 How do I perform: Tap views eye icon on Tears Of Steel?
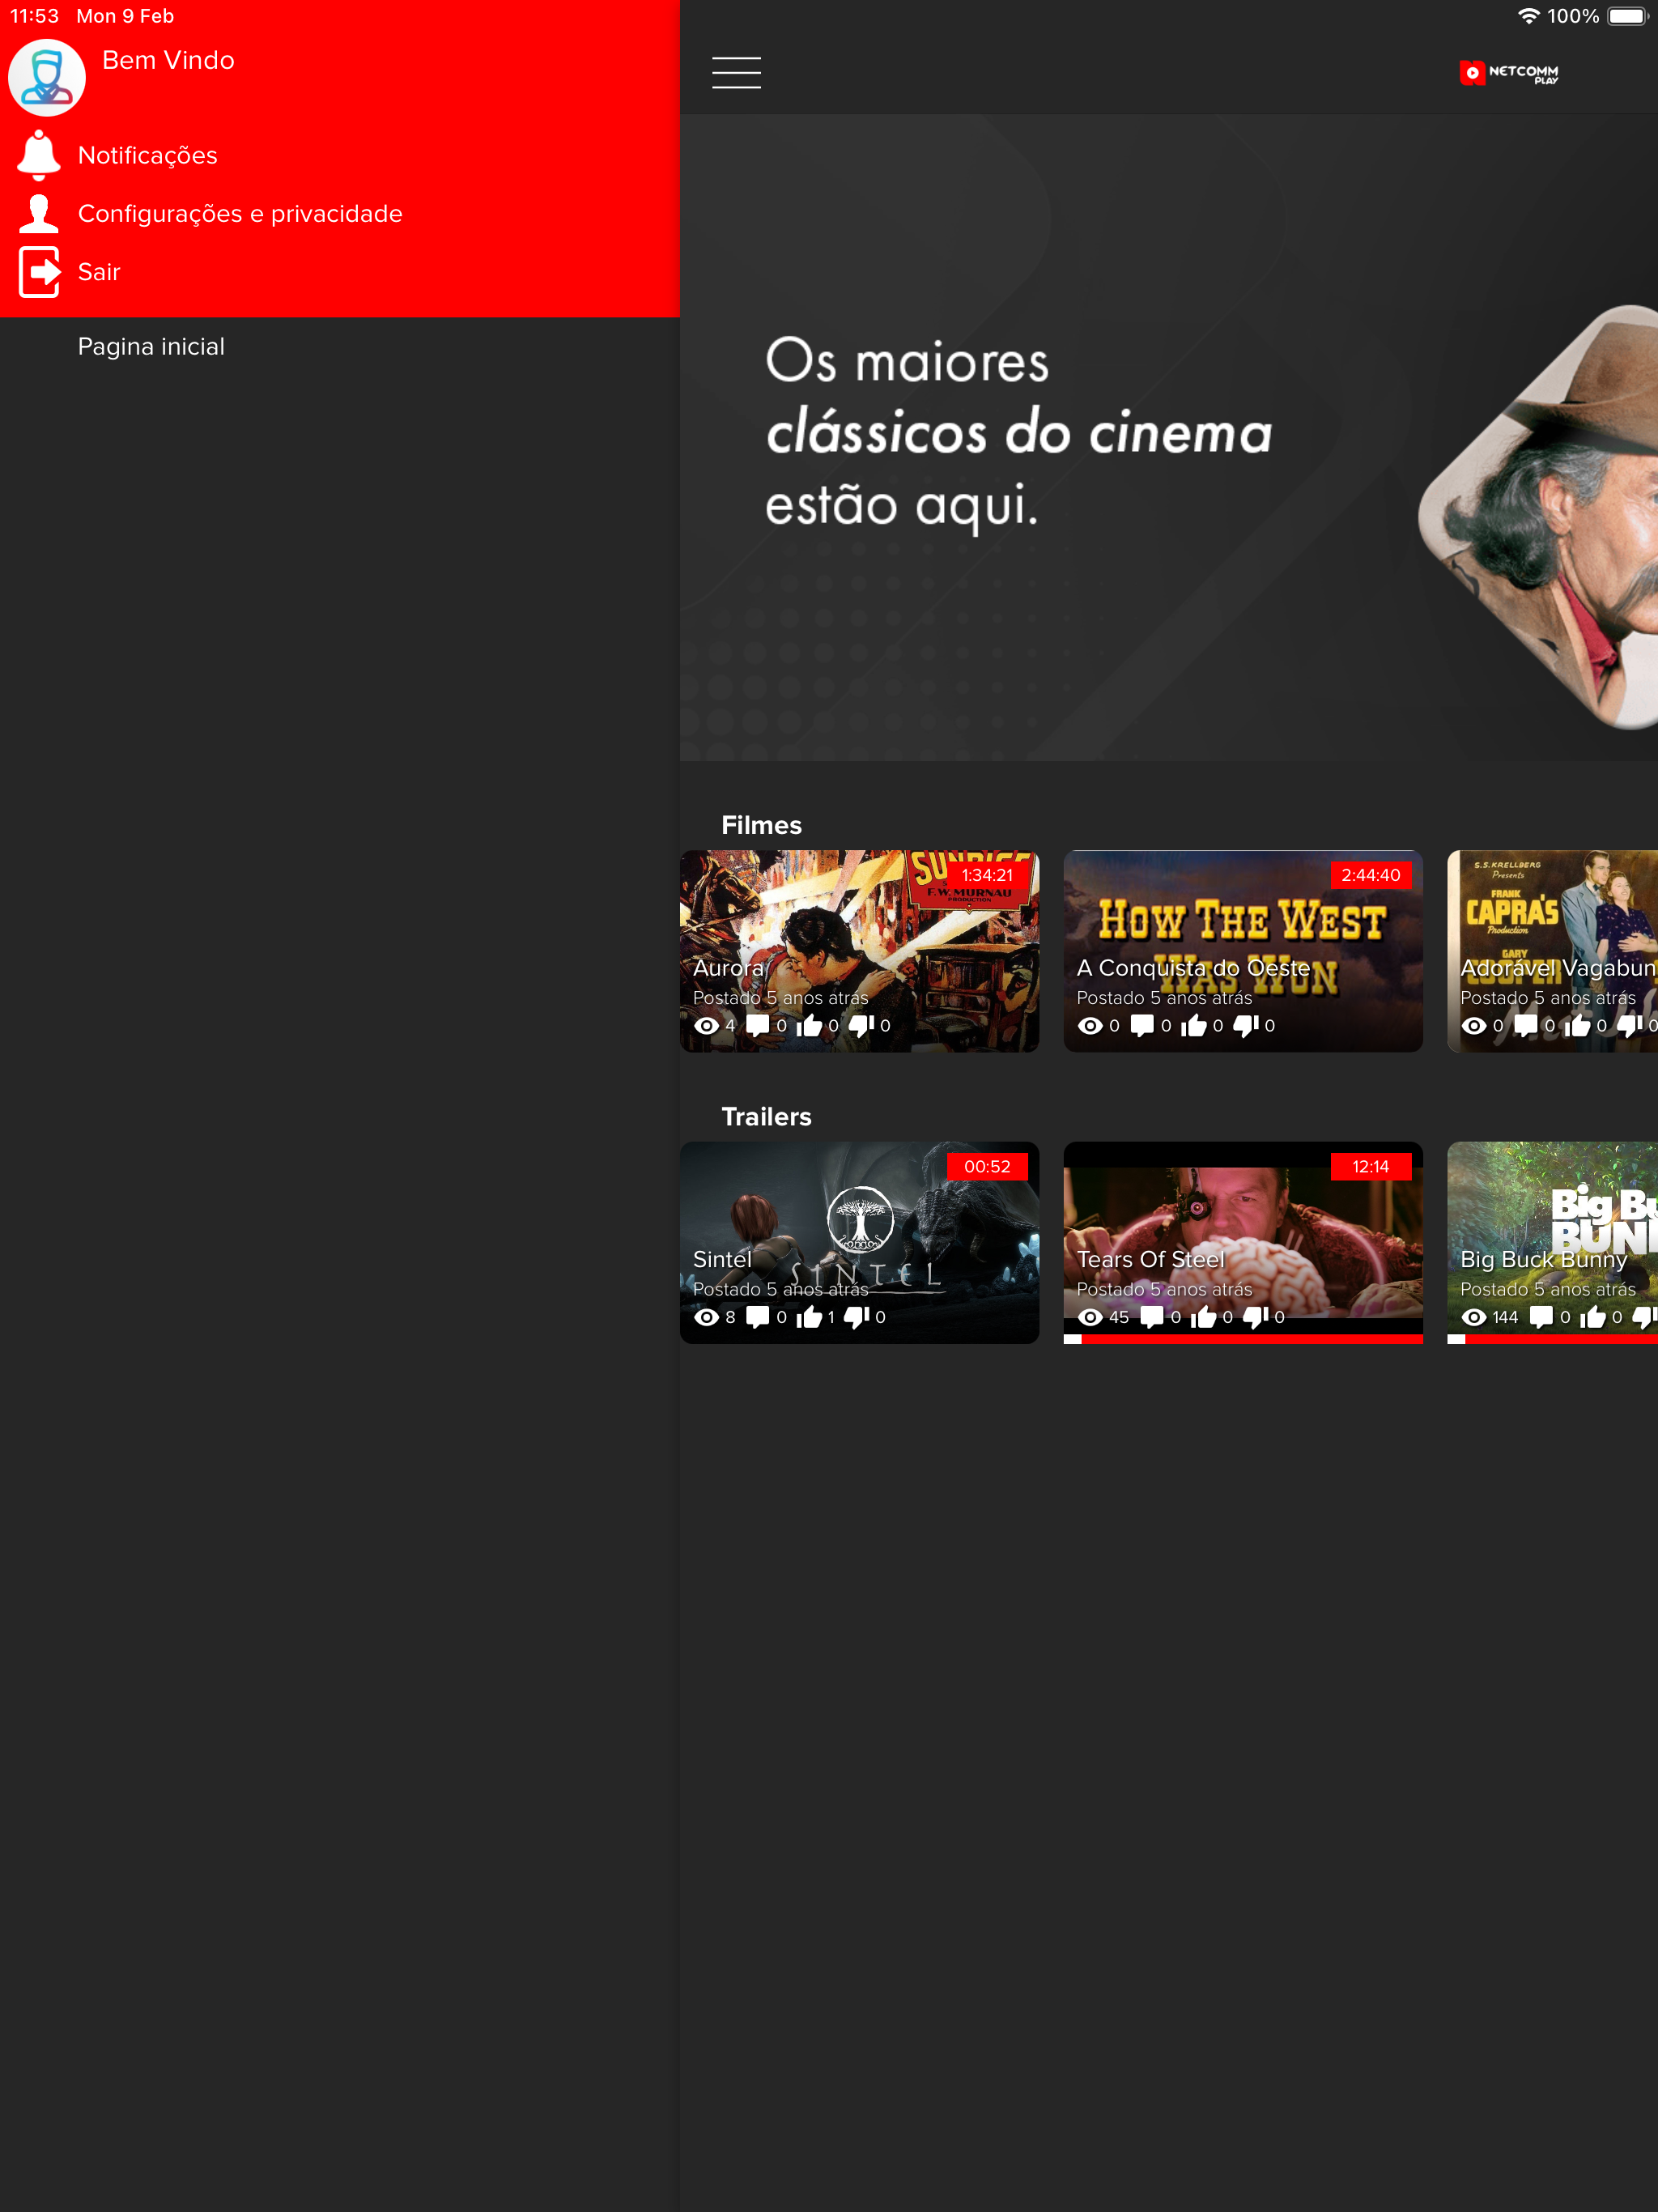point(1090,1317)
